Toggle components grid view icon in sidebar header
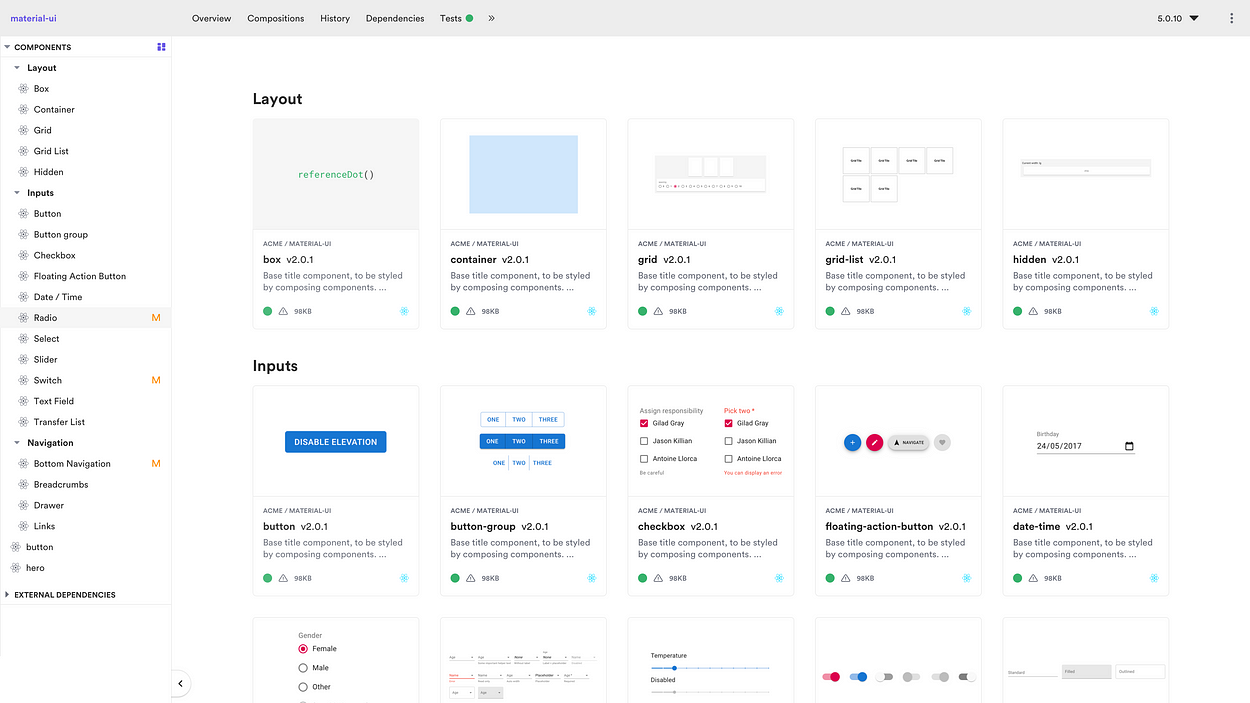The height and width of the screenshot is (703, 1250). [161, 47]
